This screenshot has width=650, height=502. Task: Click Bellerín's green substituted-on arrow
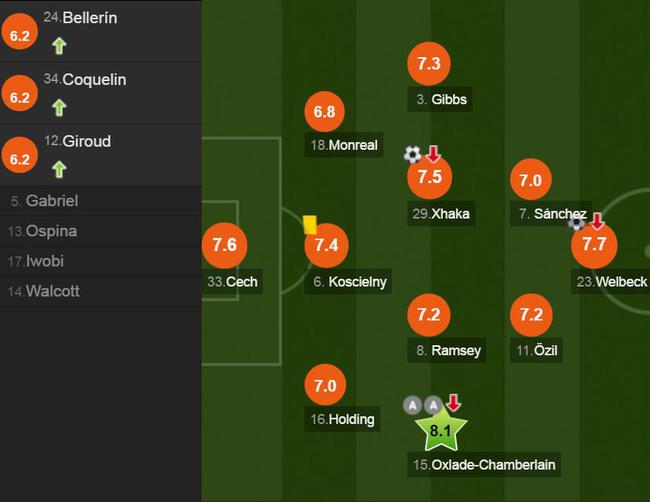click(59, 46)
